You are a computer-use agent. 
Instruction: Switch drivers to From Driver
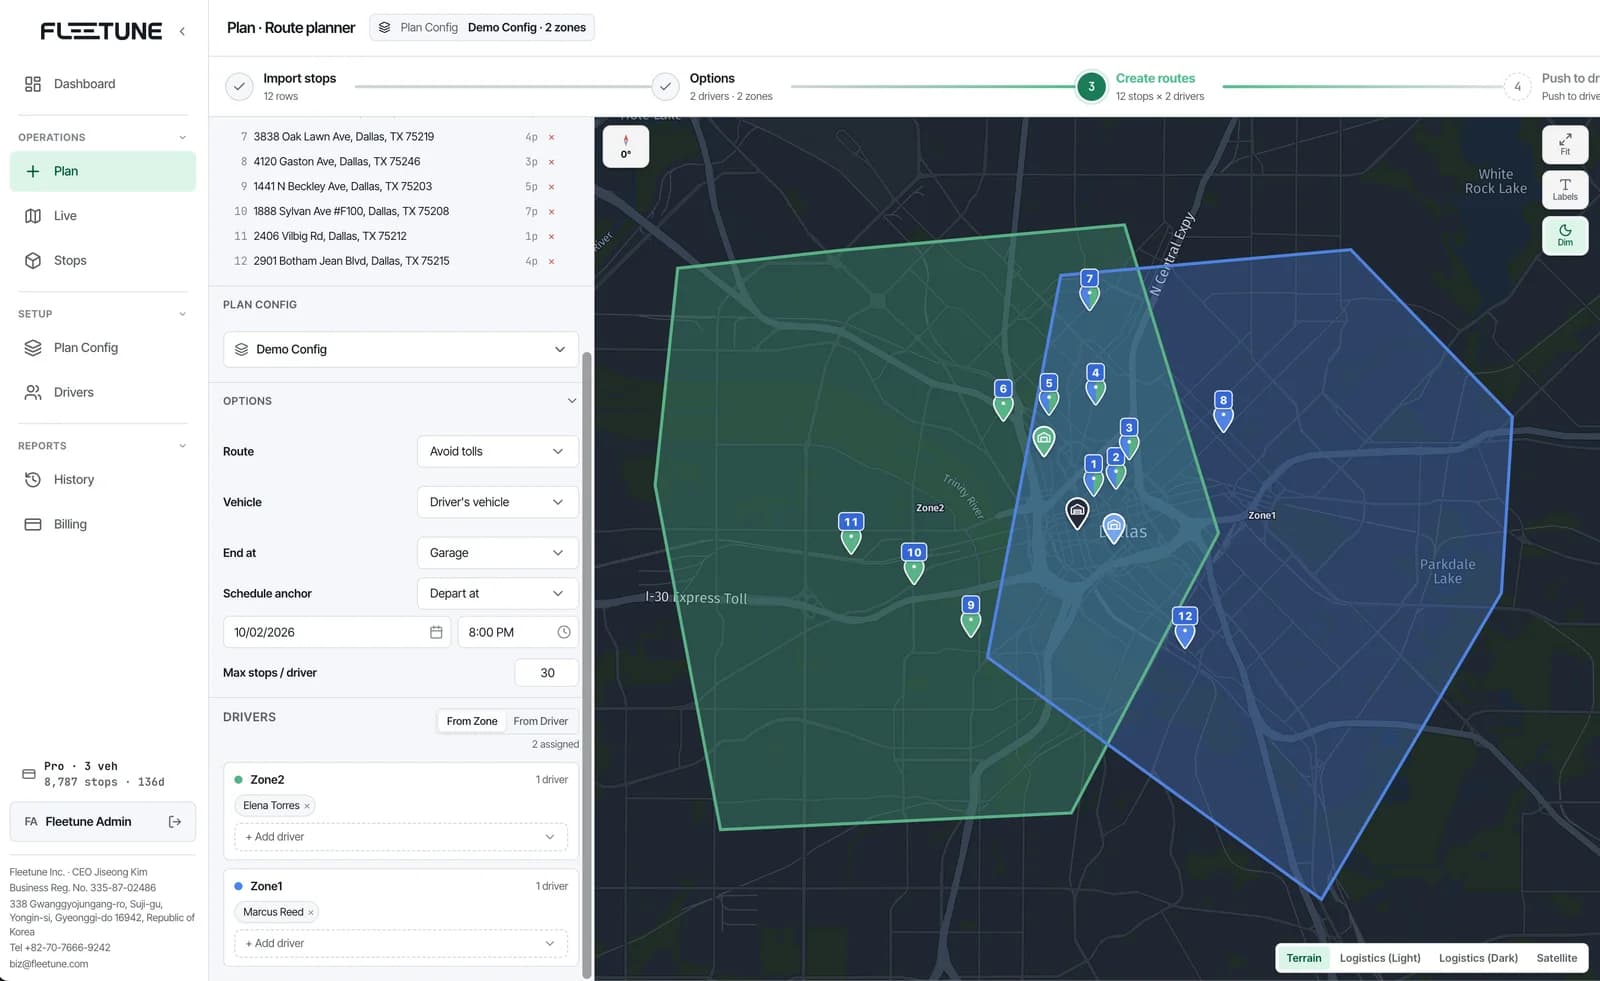coord(540,721)
